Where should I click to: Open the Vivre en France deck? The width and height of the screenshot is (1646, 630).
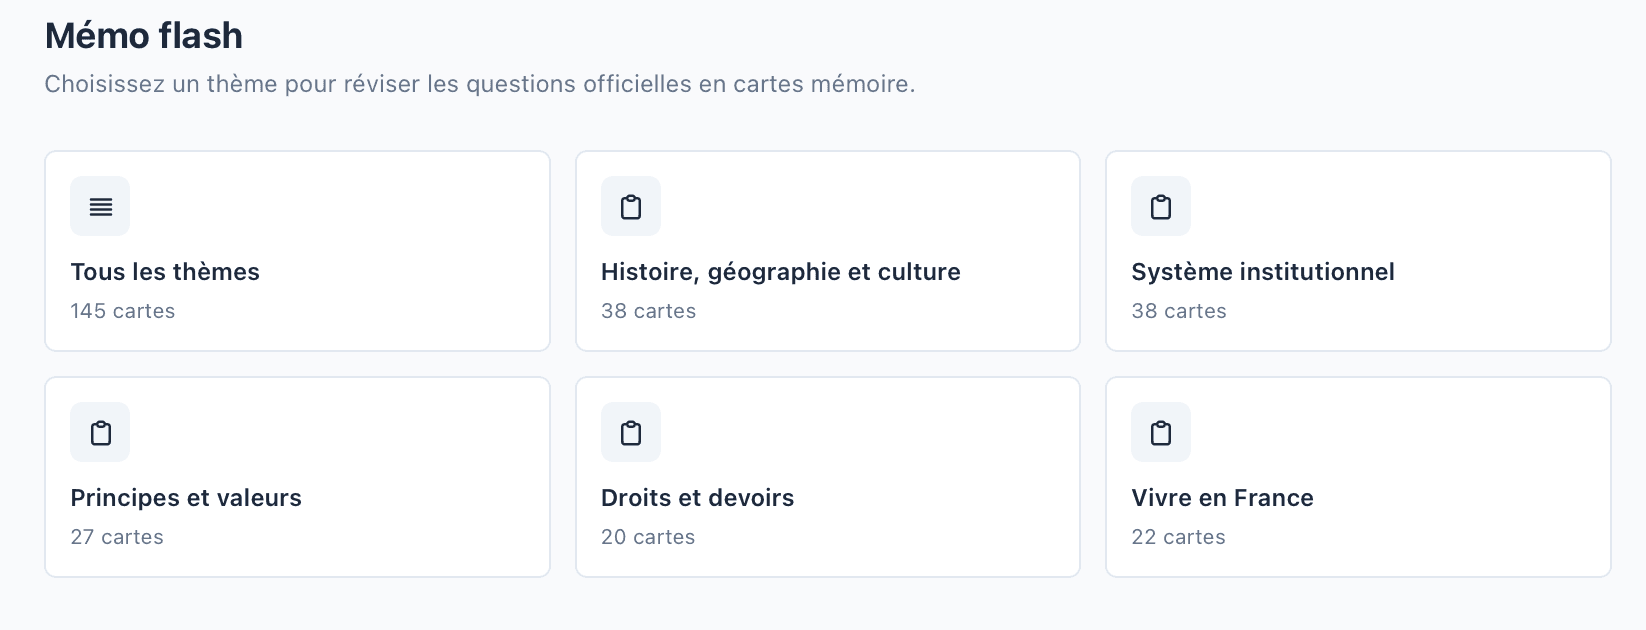click(1357, 476)
